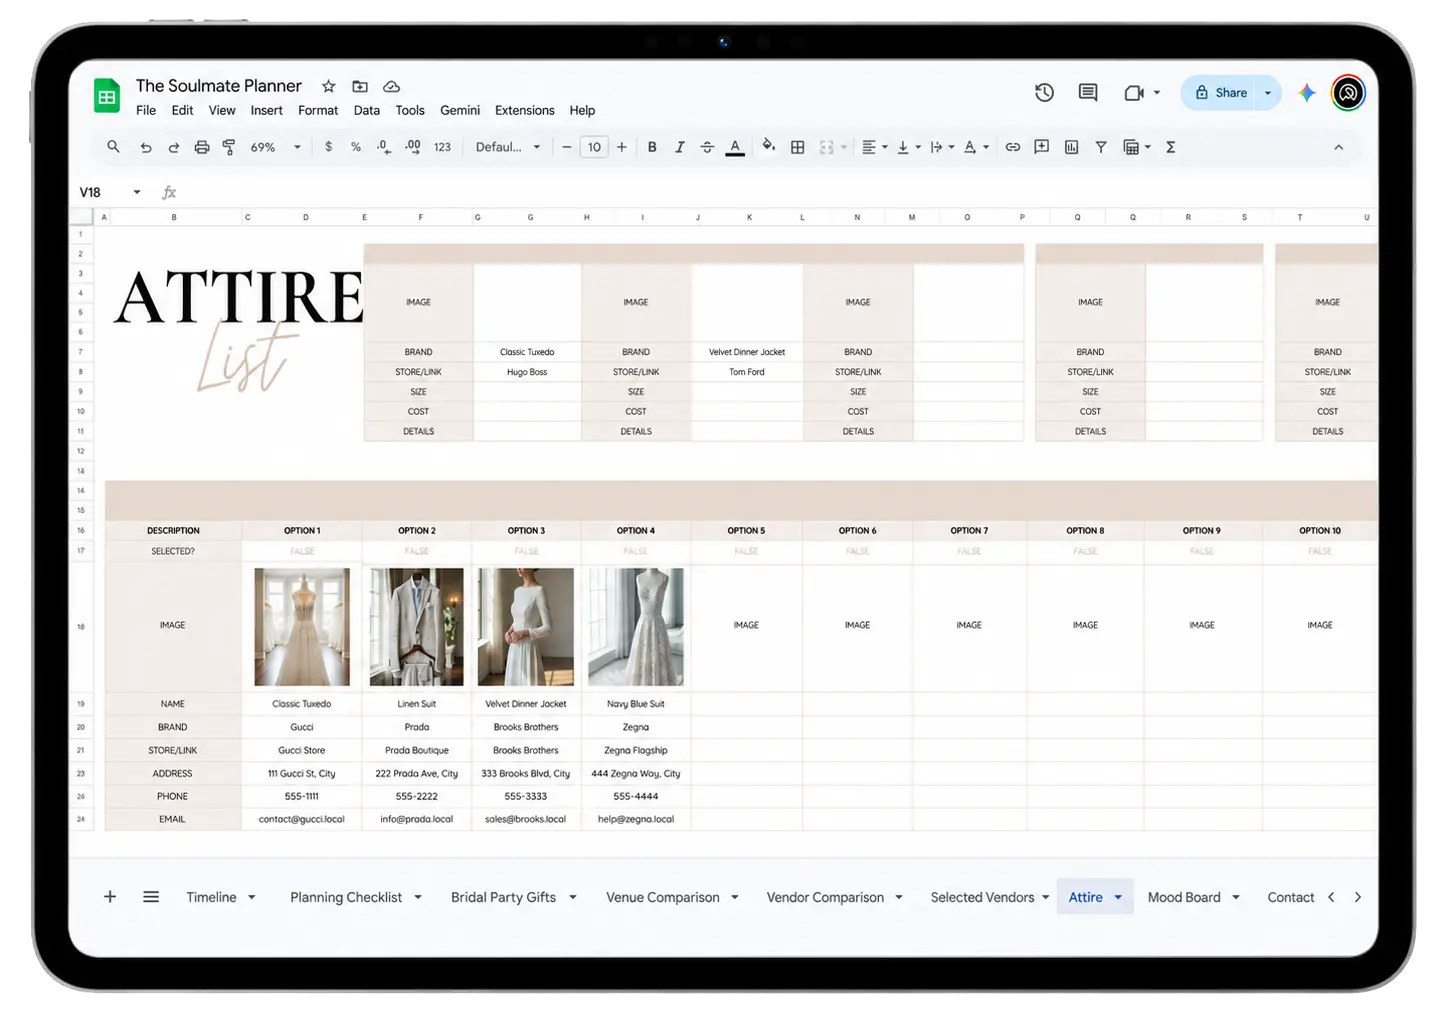1432x1014 pixels.
Task: Switch to the Planning Checklist tab
Action: point(346,897)
